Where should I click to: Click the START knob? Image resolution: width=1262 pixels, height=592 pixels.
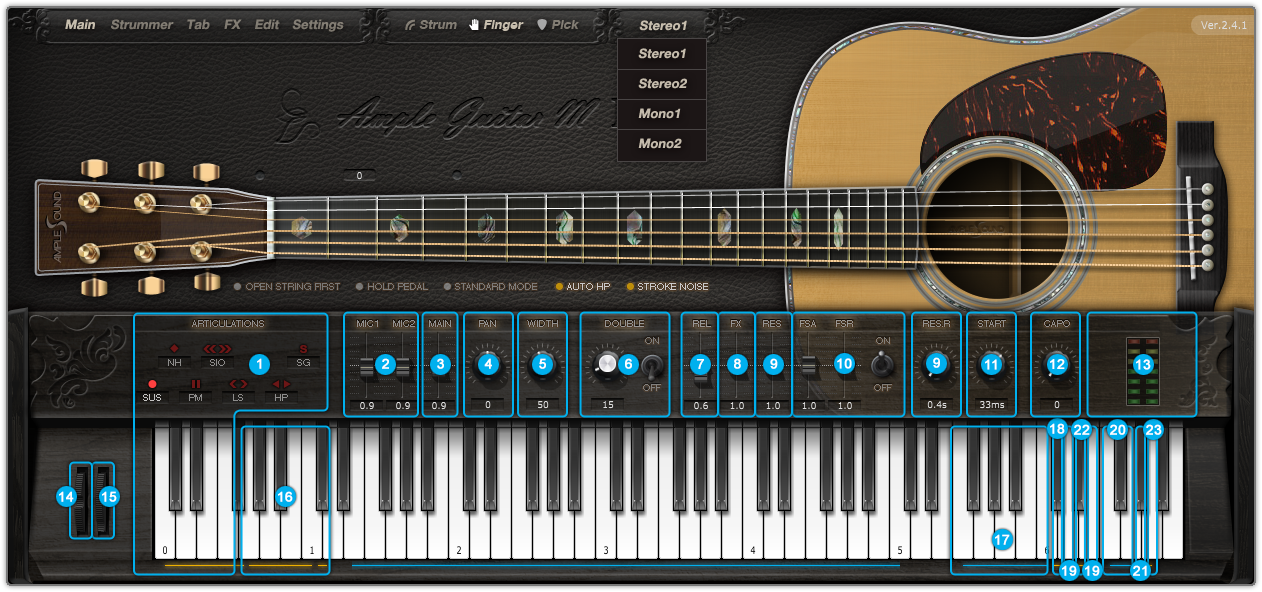[x=991, y=365]
